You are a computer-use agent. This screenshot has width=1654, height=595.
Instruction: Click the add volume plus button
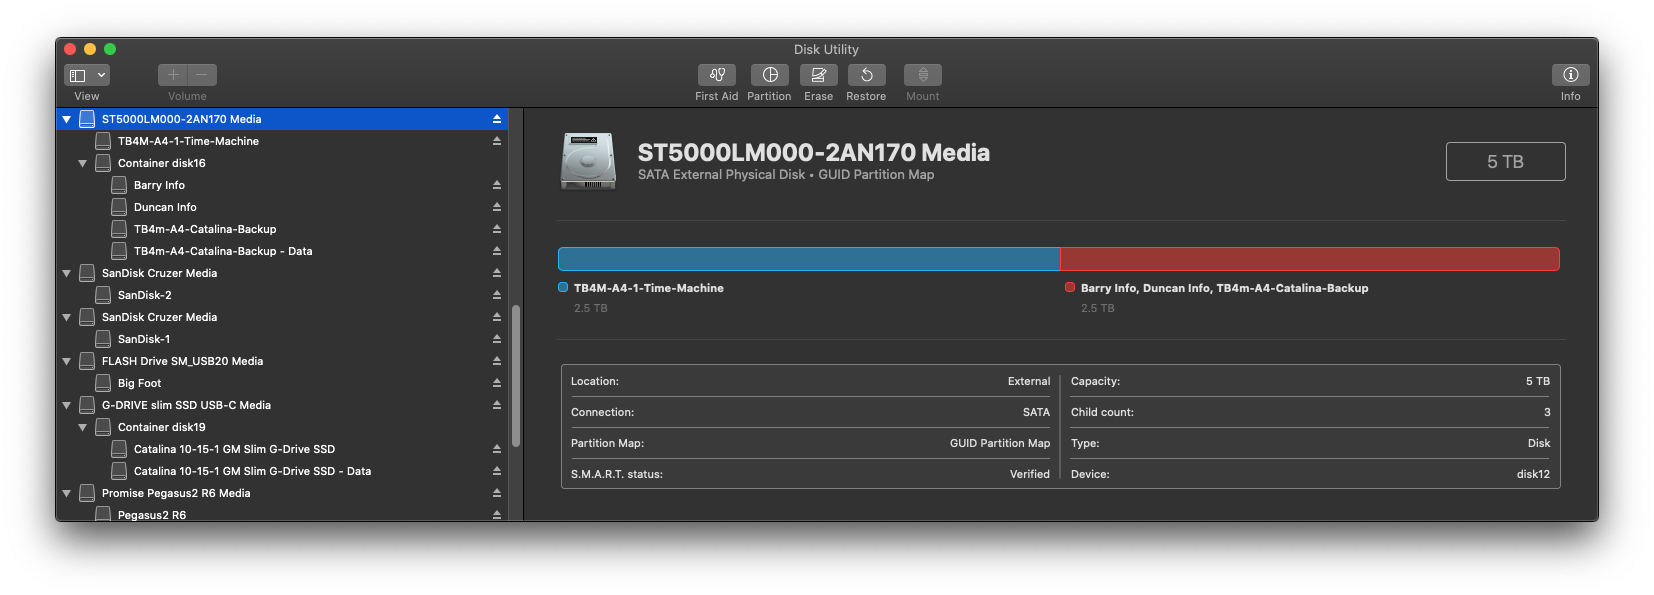[x=173, y=75]
